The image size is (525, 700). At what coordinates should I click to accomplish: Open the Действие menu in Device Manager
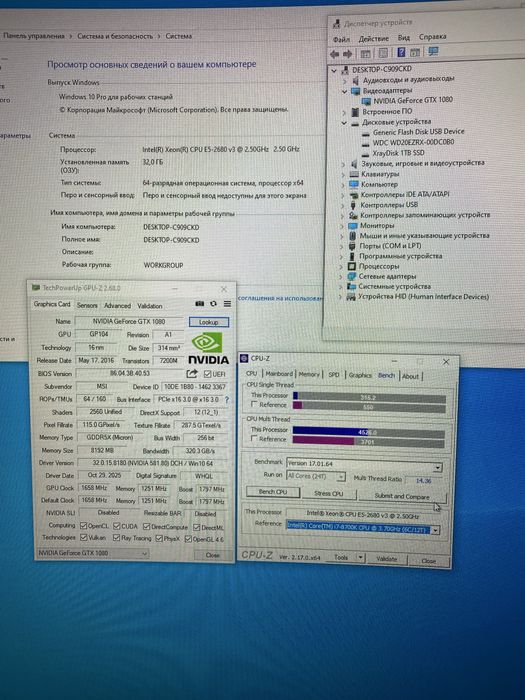pos(374,39)
